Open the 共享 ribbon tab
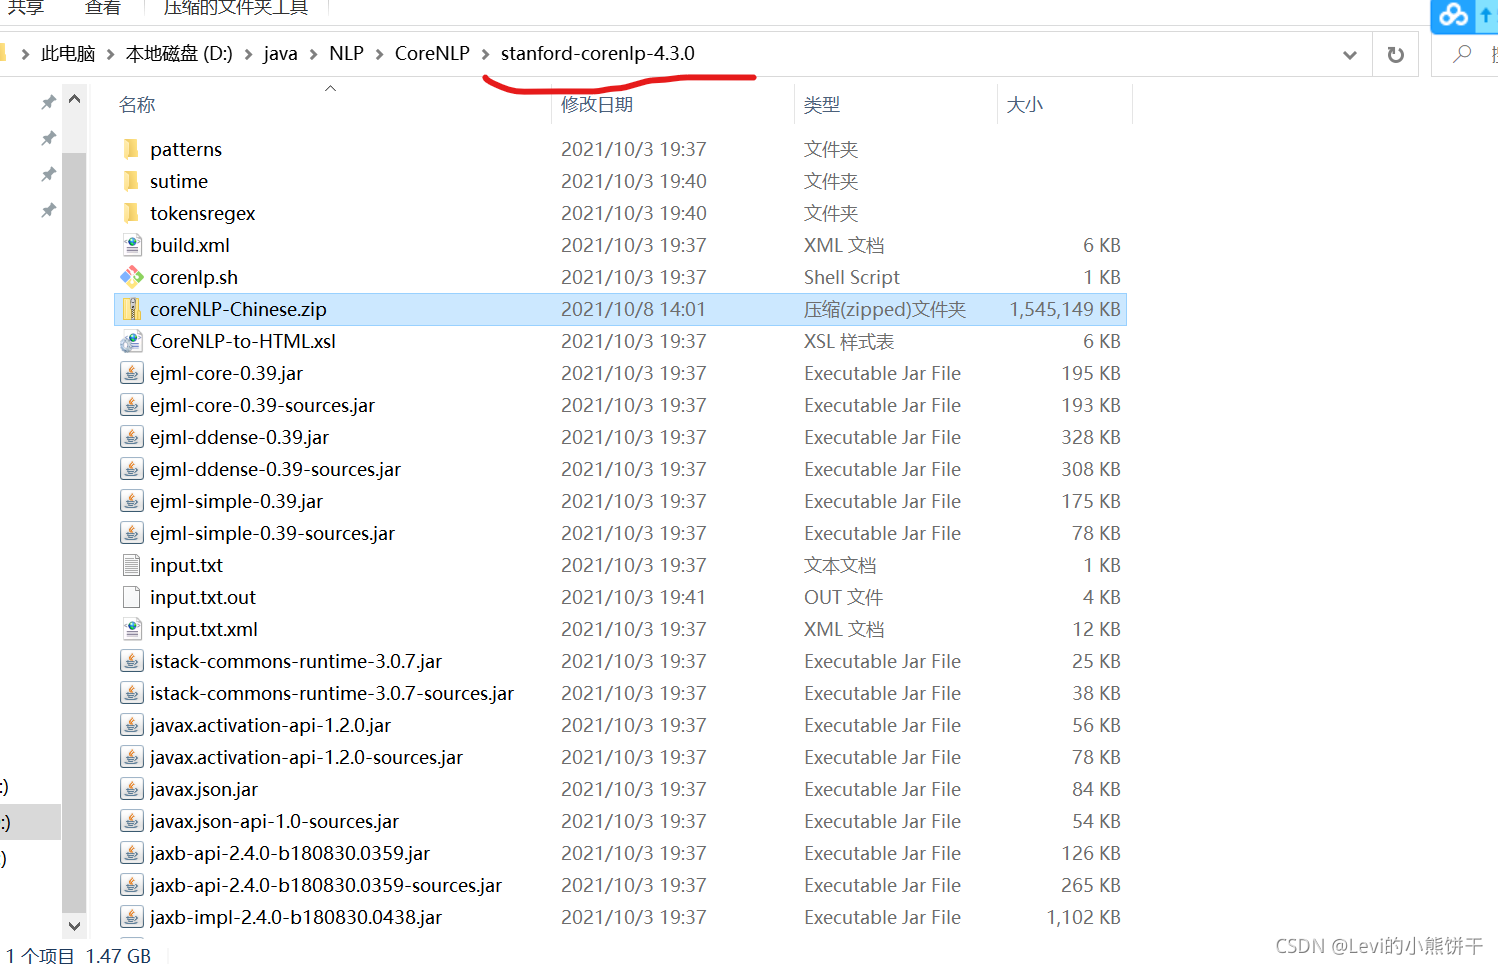Image resolution: width=1498 pixels, height=964 pixels. pos(25,8)
